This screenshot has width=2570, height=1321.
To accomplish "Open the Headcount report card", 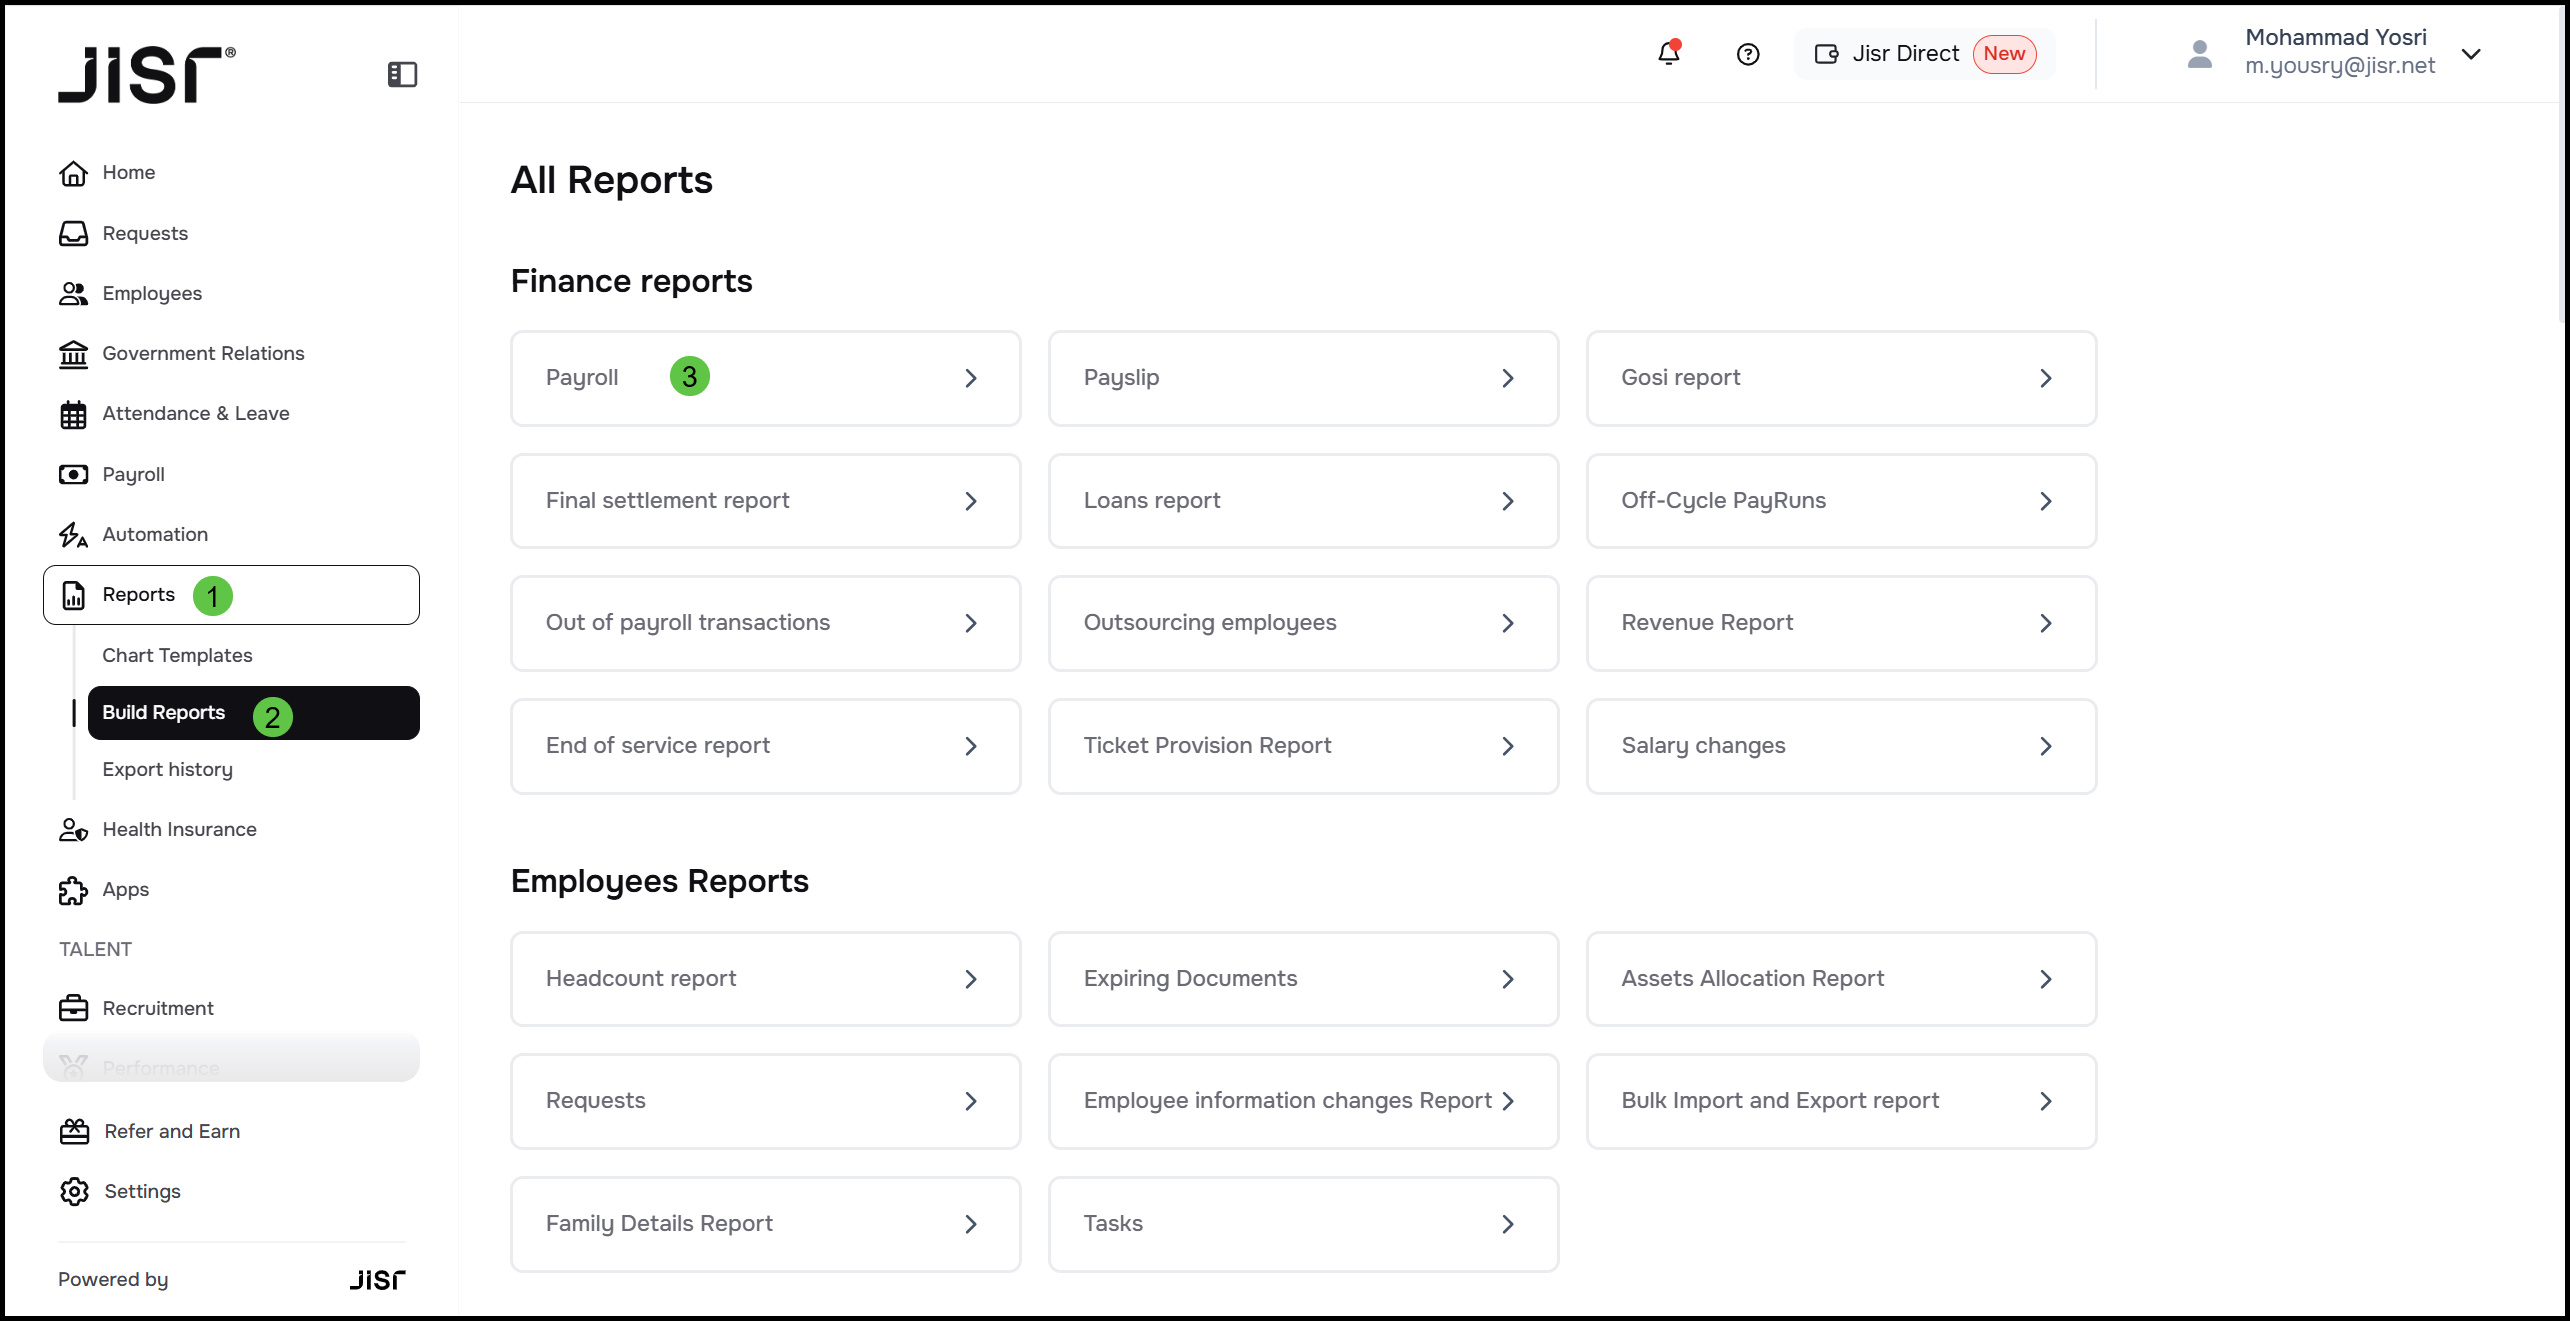I will click(x=765, y=979).
